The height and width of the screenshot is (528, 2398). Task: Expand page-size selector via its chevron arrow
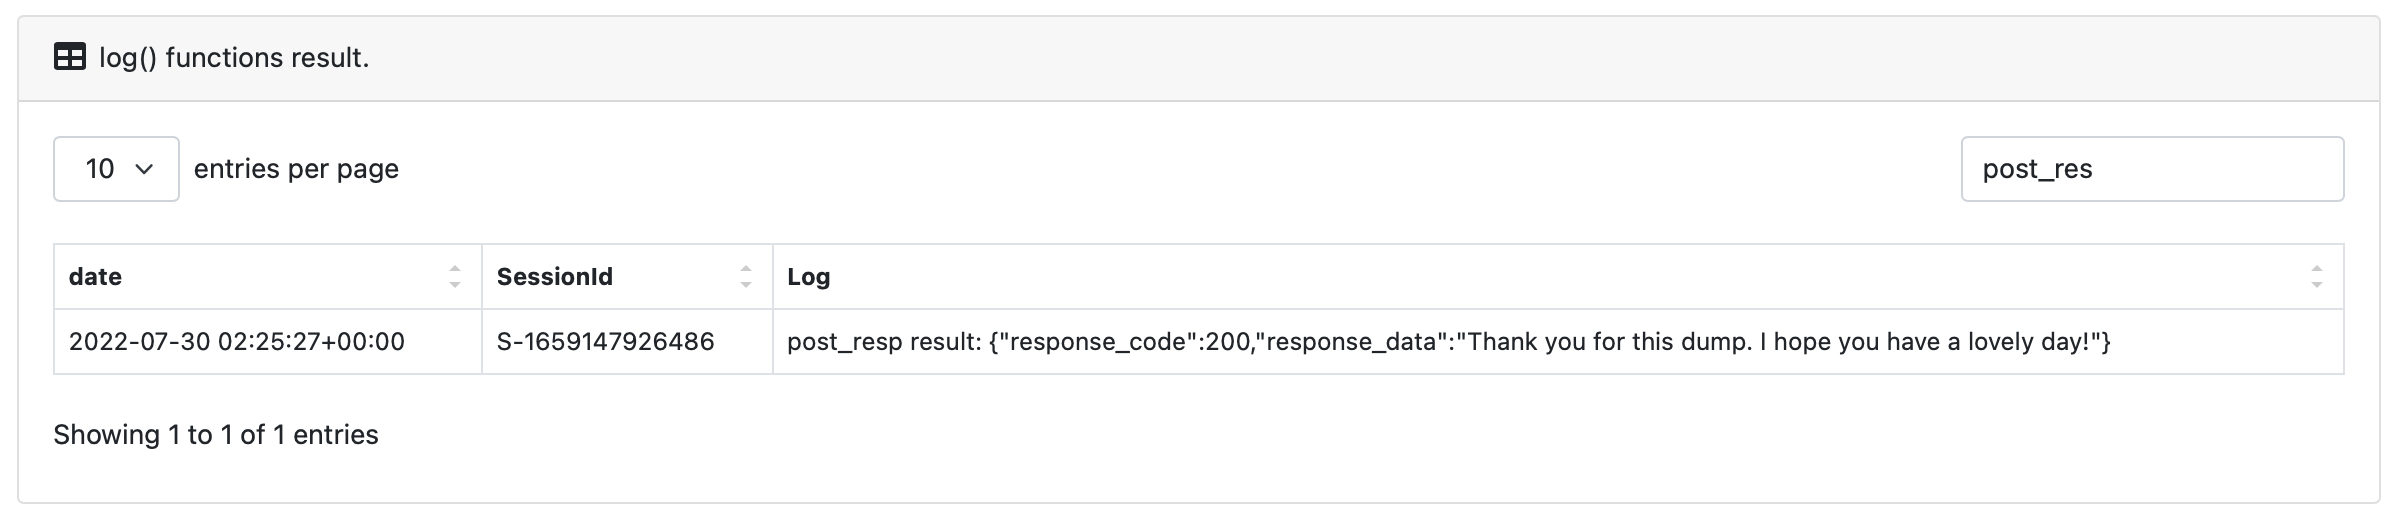click(144, 169)
